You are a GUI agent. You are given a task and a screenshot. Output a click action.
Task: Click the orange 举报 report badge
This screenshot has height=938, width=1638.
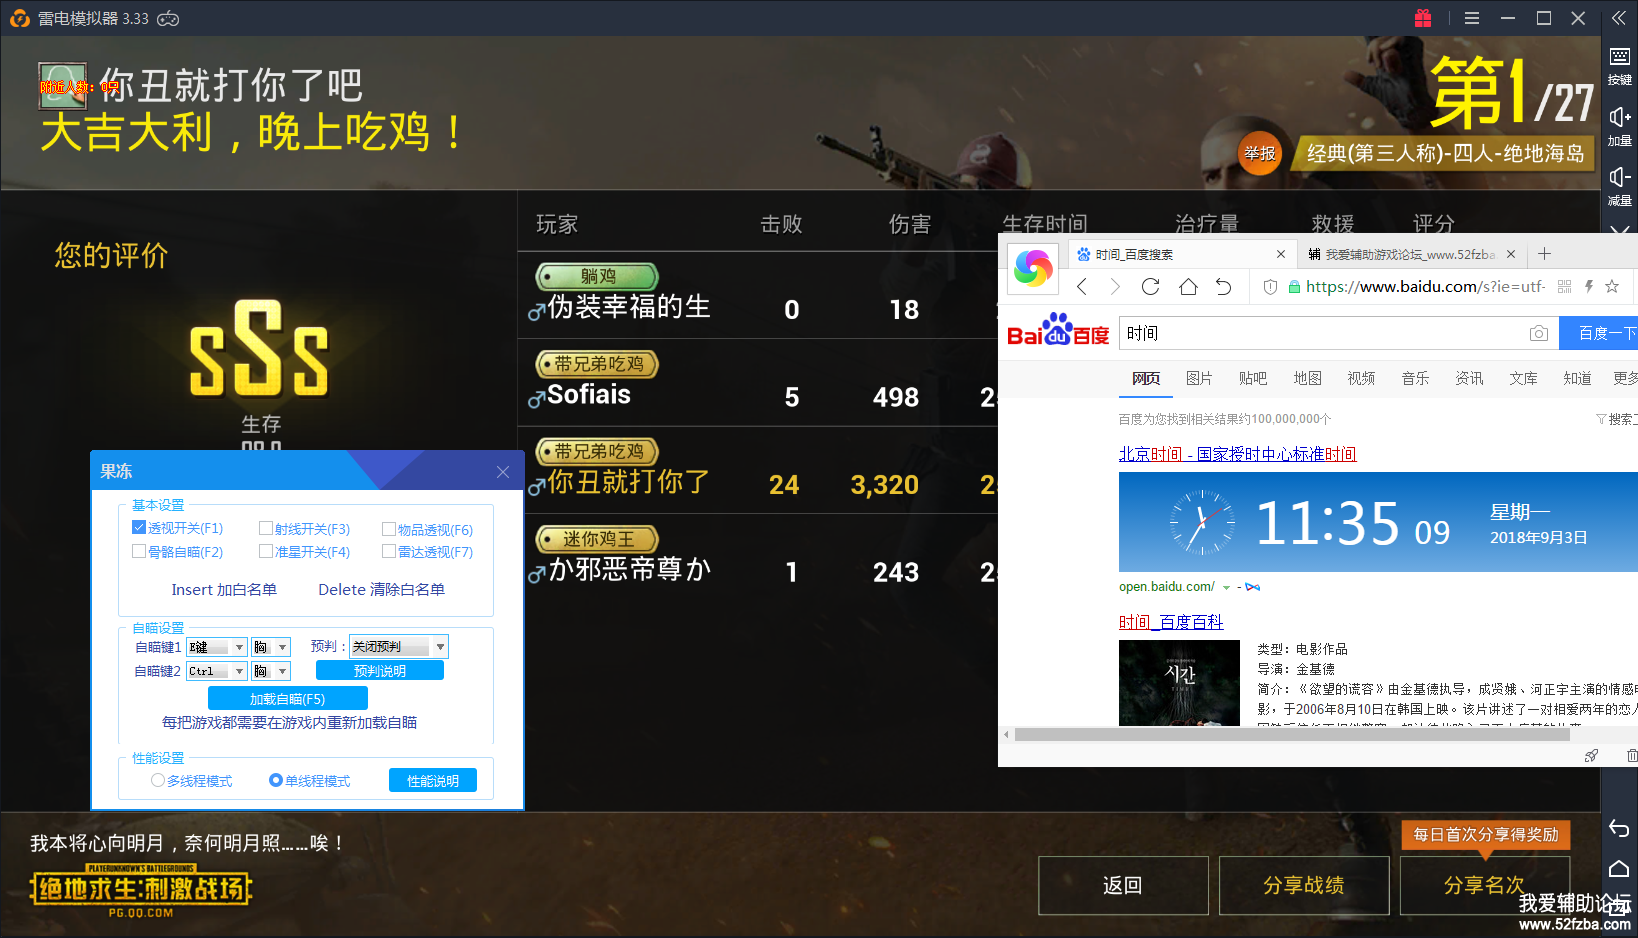[1259, 153]
